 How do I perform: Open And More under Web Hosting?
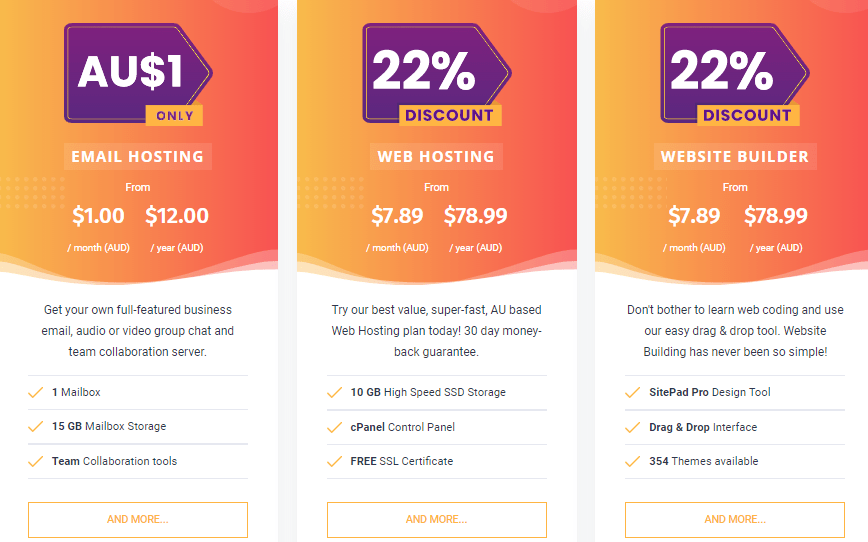(x=437, y=519)
